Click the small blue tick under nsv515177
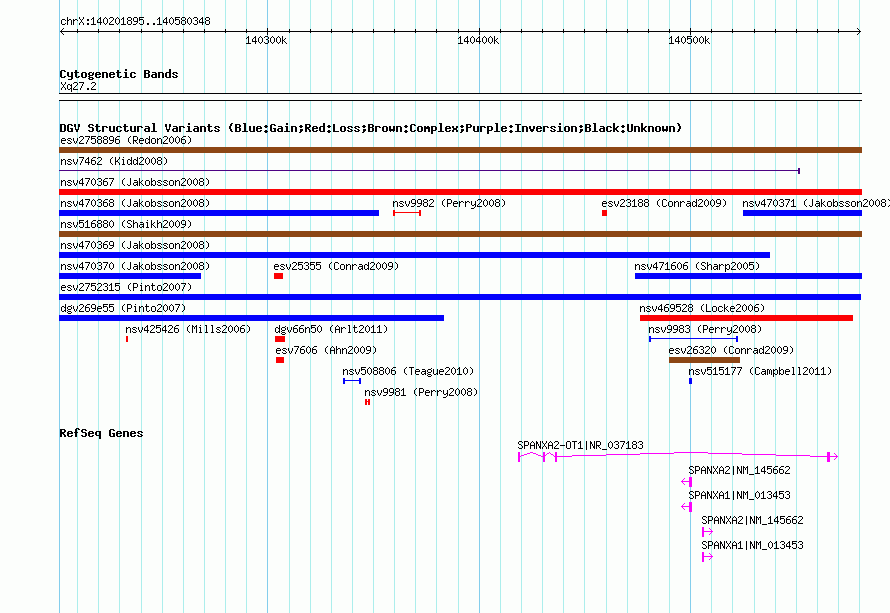This screenshot has width=890, height=613. pyautogui.click(x=690, y=381)
